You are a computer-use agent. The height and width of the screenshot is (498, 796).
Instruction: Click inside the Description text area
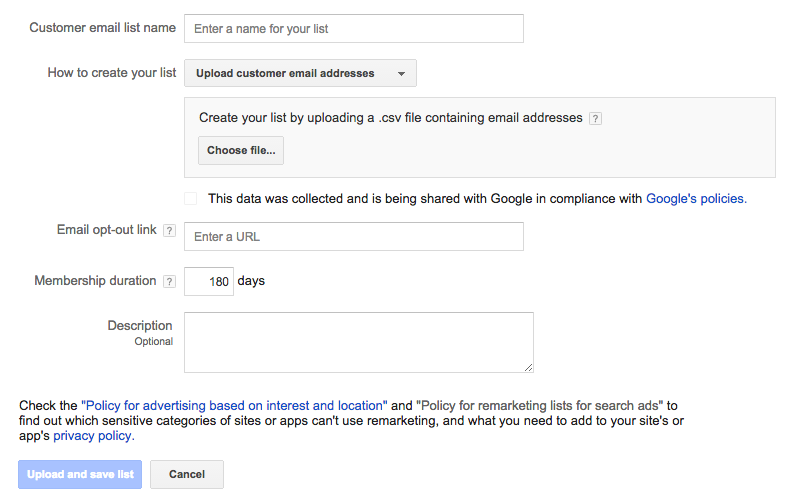[x=358, y=342]
